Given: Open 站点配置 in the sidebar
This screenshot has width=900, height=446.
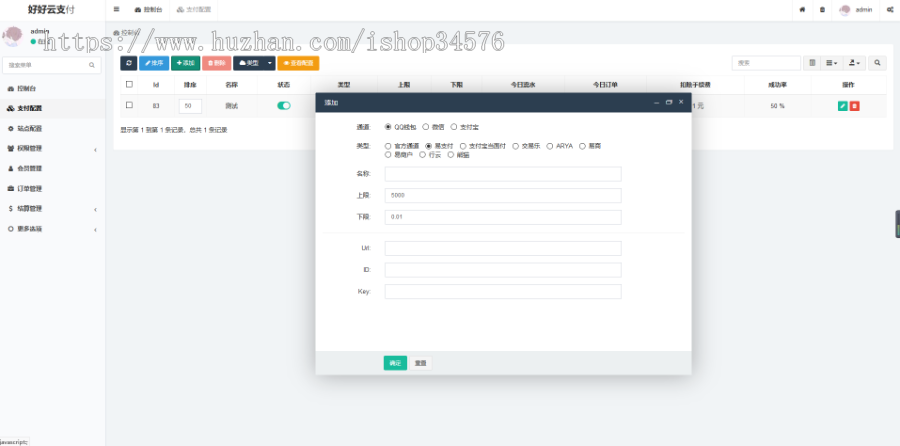Looking at the screenshot, I should [52, 129].
